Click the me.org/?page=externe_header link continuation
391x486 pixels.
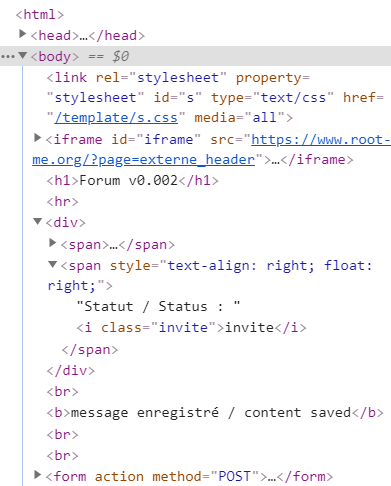[144, 160]
